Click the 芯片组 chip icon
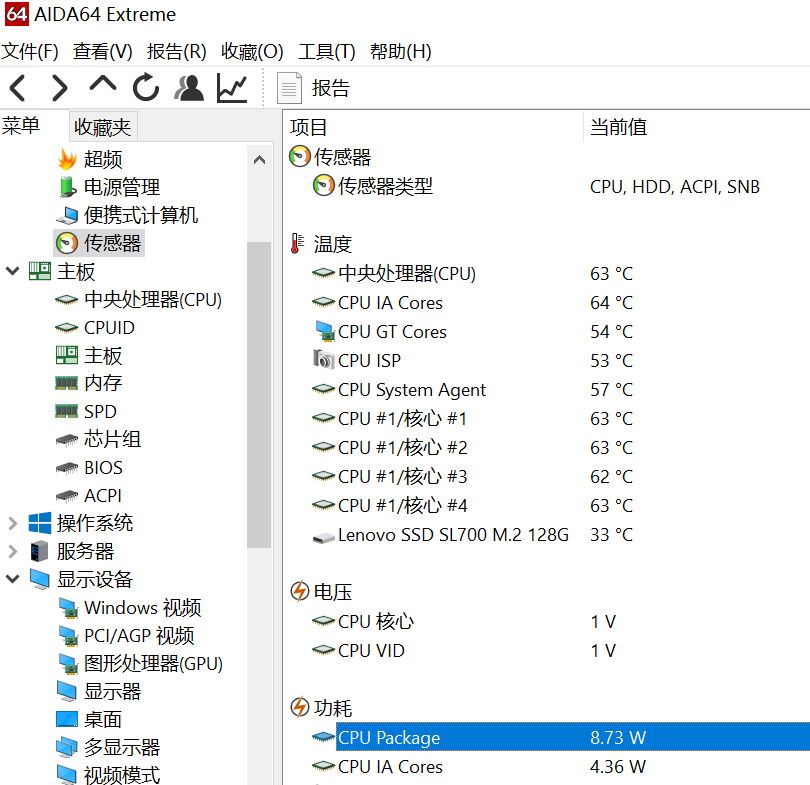This screenshot has height=785, width=810. tap(67, 439)
